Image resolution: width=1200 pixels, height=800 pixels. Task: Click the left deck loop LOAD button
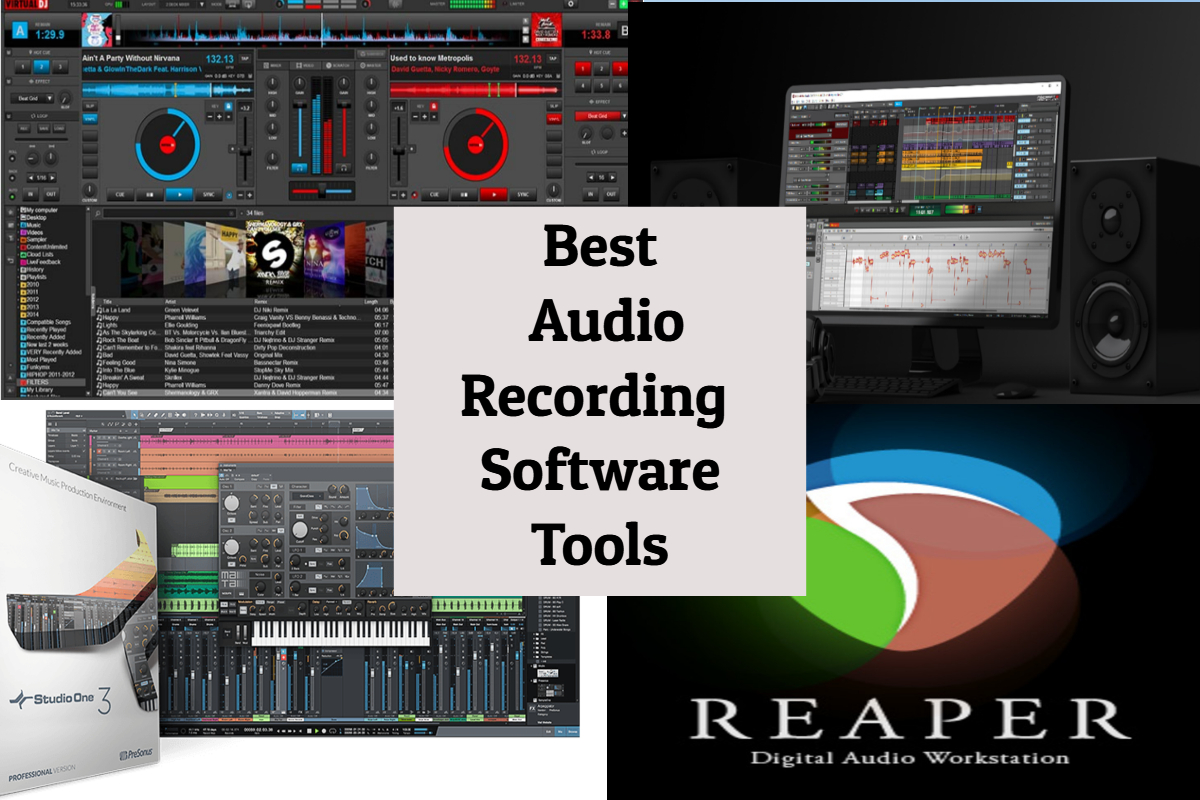point(59,128)
